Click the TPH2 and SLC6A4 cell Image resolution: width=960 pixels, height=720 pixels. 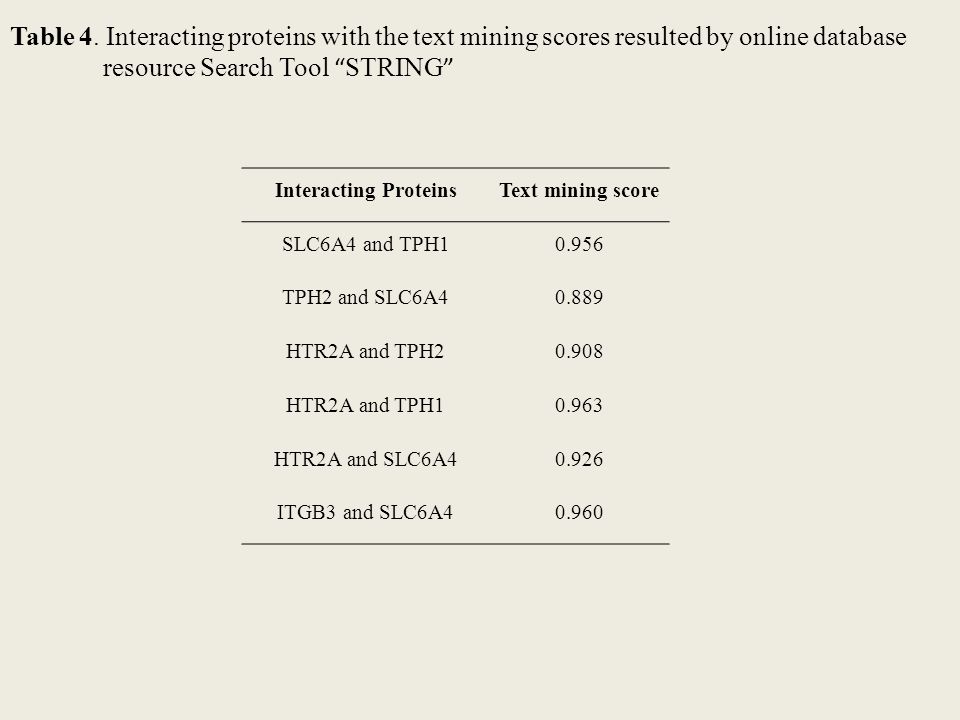point(365,298)
